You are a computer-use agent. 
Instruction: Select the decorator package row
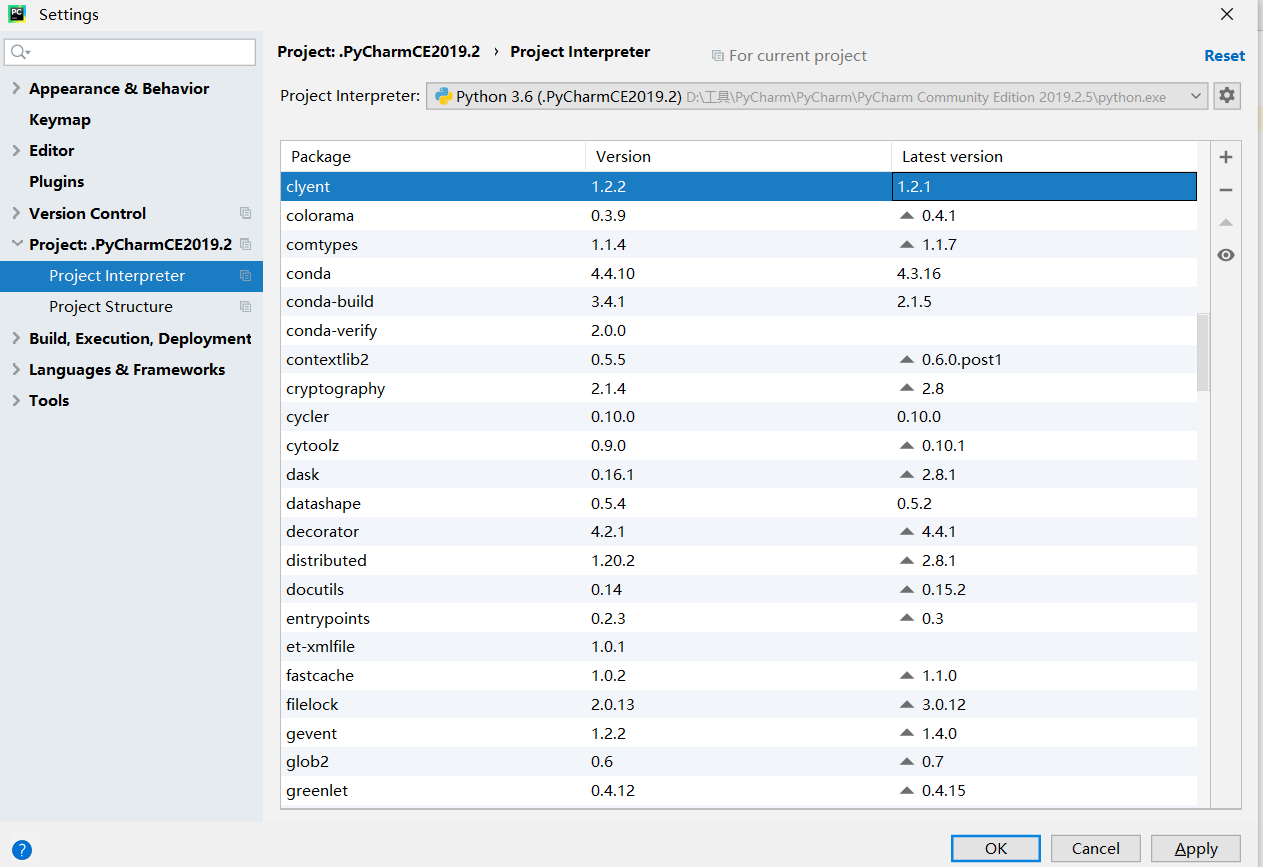tap(738, 532)
